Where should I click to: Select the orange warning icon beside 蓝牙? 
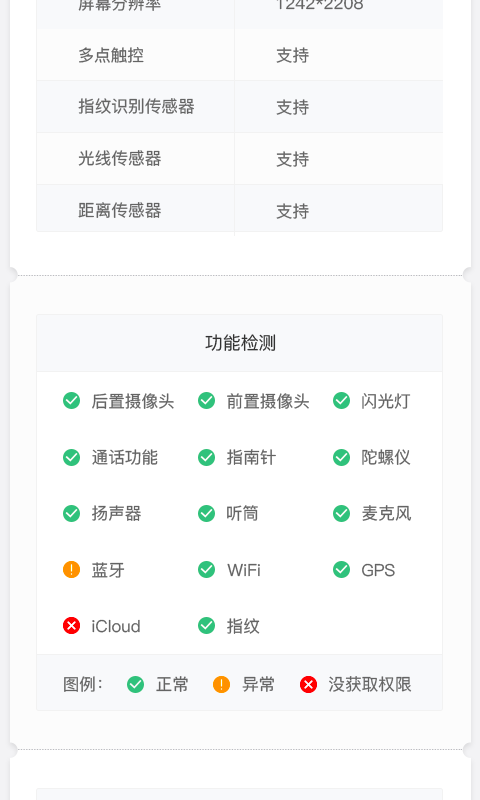pyautogui.click(x=71, y=569)
